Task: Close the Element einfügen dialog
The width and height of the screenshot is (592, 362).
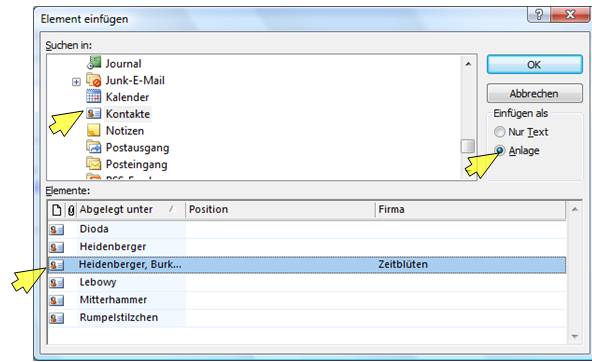Action: [570, 15]
